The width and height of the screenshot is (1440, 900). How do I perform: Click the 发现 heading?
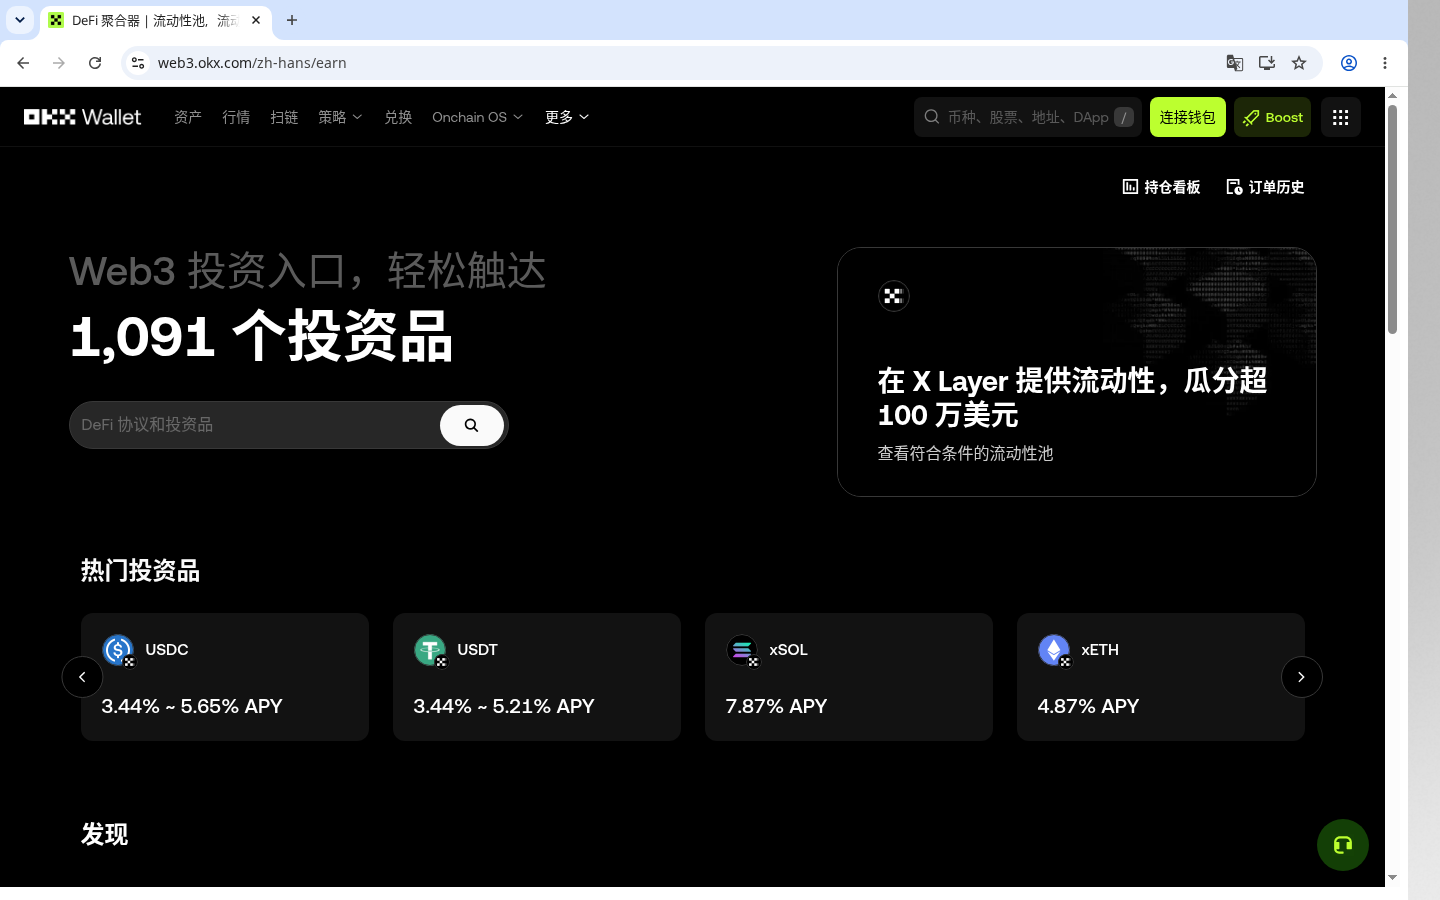104,834
